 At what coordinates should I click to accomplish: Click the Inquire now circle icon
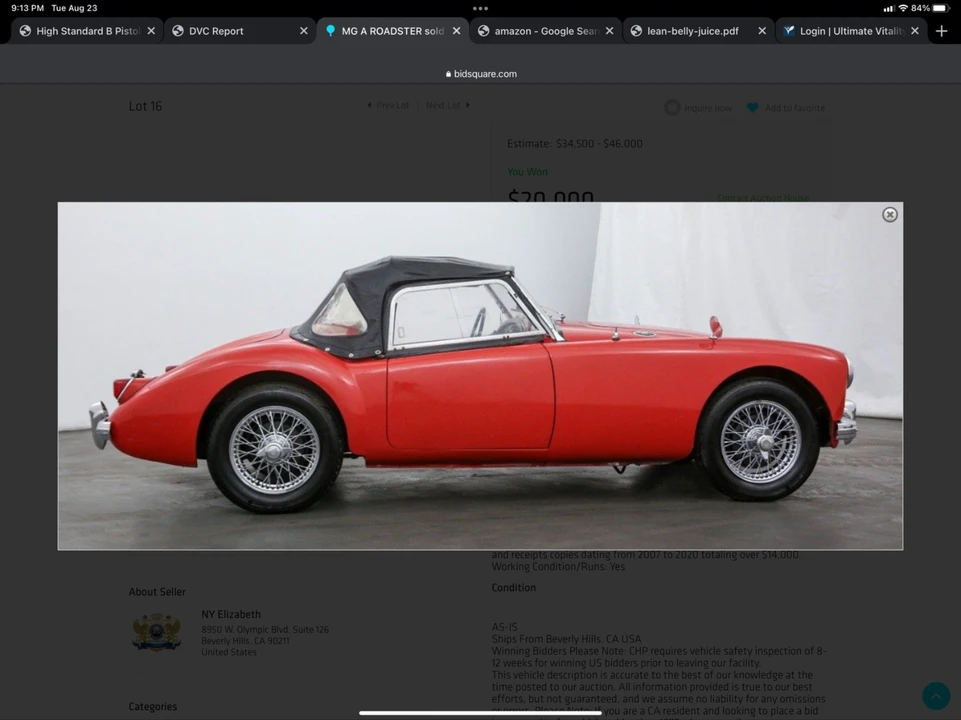point(672,108)
